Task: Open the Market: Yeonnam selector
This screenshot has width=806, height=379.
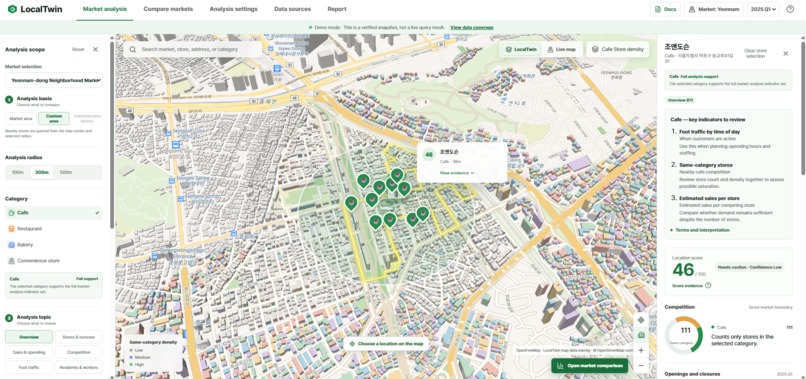Action: (713, 9)
